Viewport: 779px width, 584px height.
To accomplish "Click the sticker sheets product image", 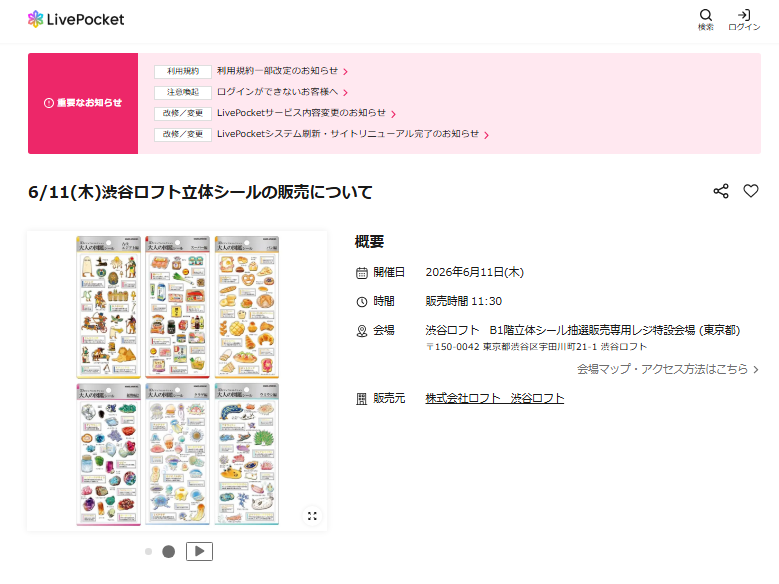I will tap(177, 381).
